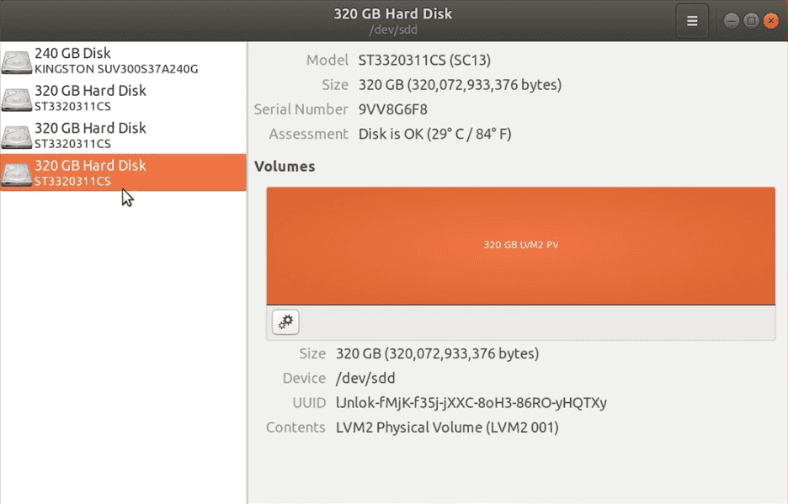
Task: Open the hamburger menu in title bar
Action: [x=692, y=21]
